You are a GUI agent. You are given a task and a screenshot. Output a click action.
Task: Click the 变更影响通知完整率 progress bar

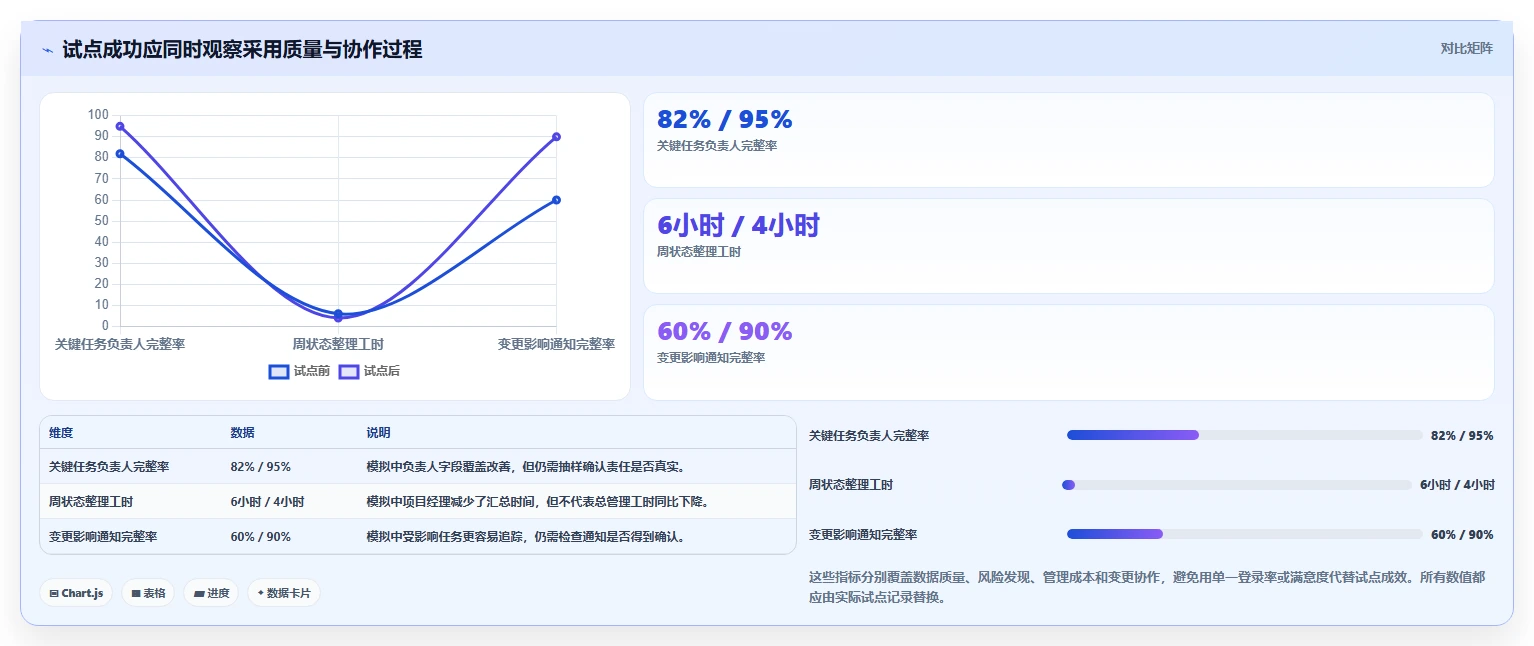coord(1244,534)
